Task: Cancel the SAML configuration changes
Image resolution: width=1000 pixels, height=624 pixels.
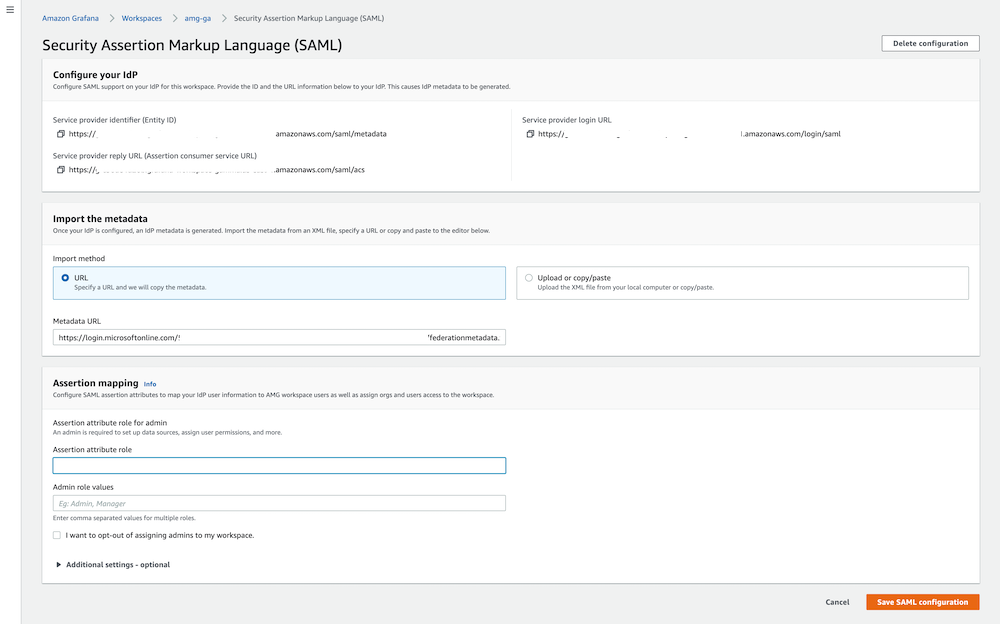Action: 837,602
